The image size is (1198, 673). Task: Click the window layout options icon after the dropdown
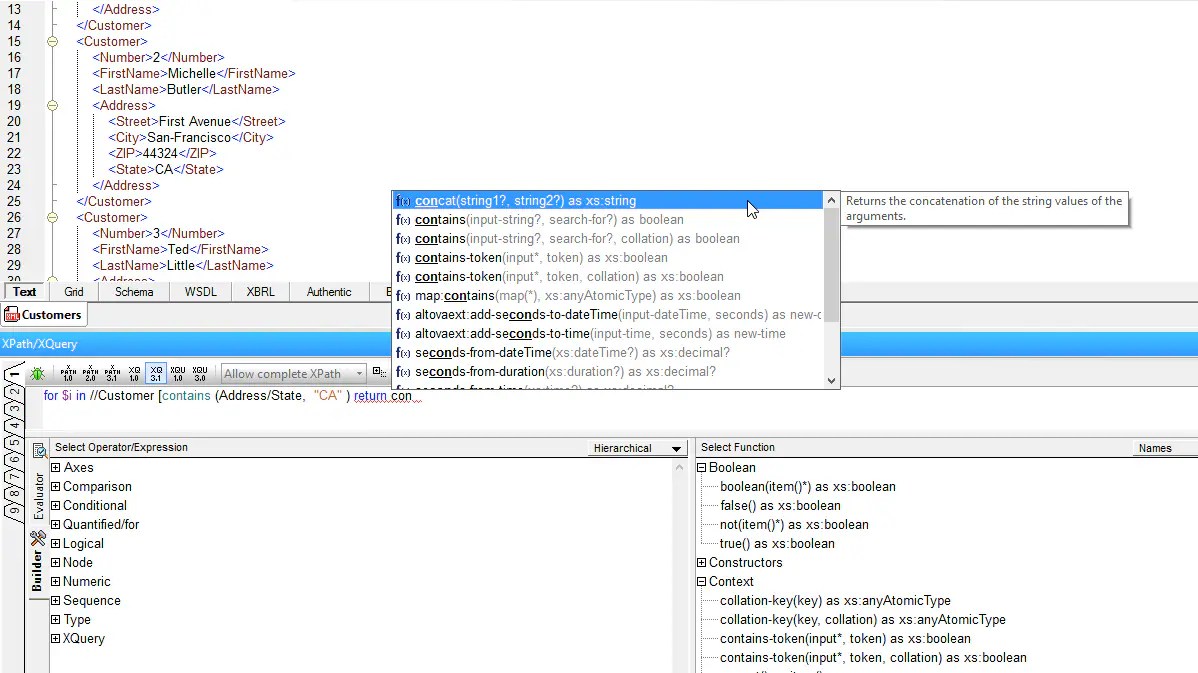pos(377,371)
